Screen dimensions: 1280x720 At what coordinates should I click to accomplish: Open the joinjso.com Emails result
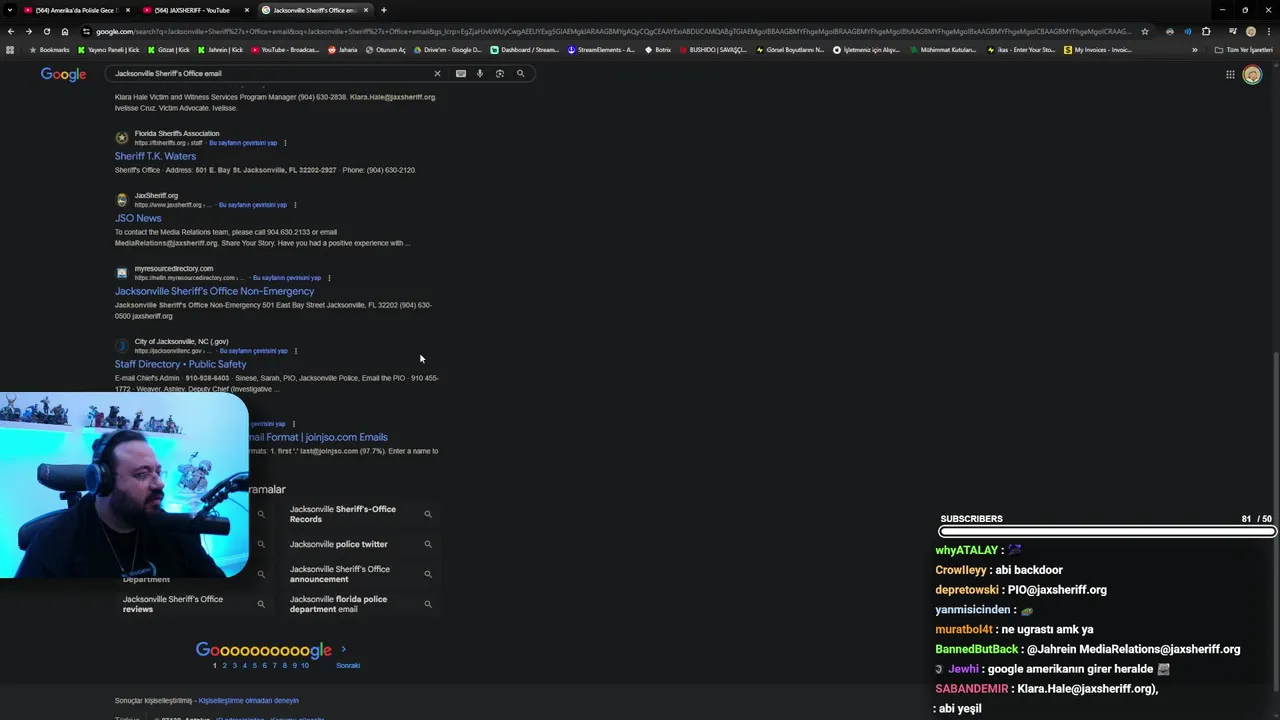click(318, 437)
